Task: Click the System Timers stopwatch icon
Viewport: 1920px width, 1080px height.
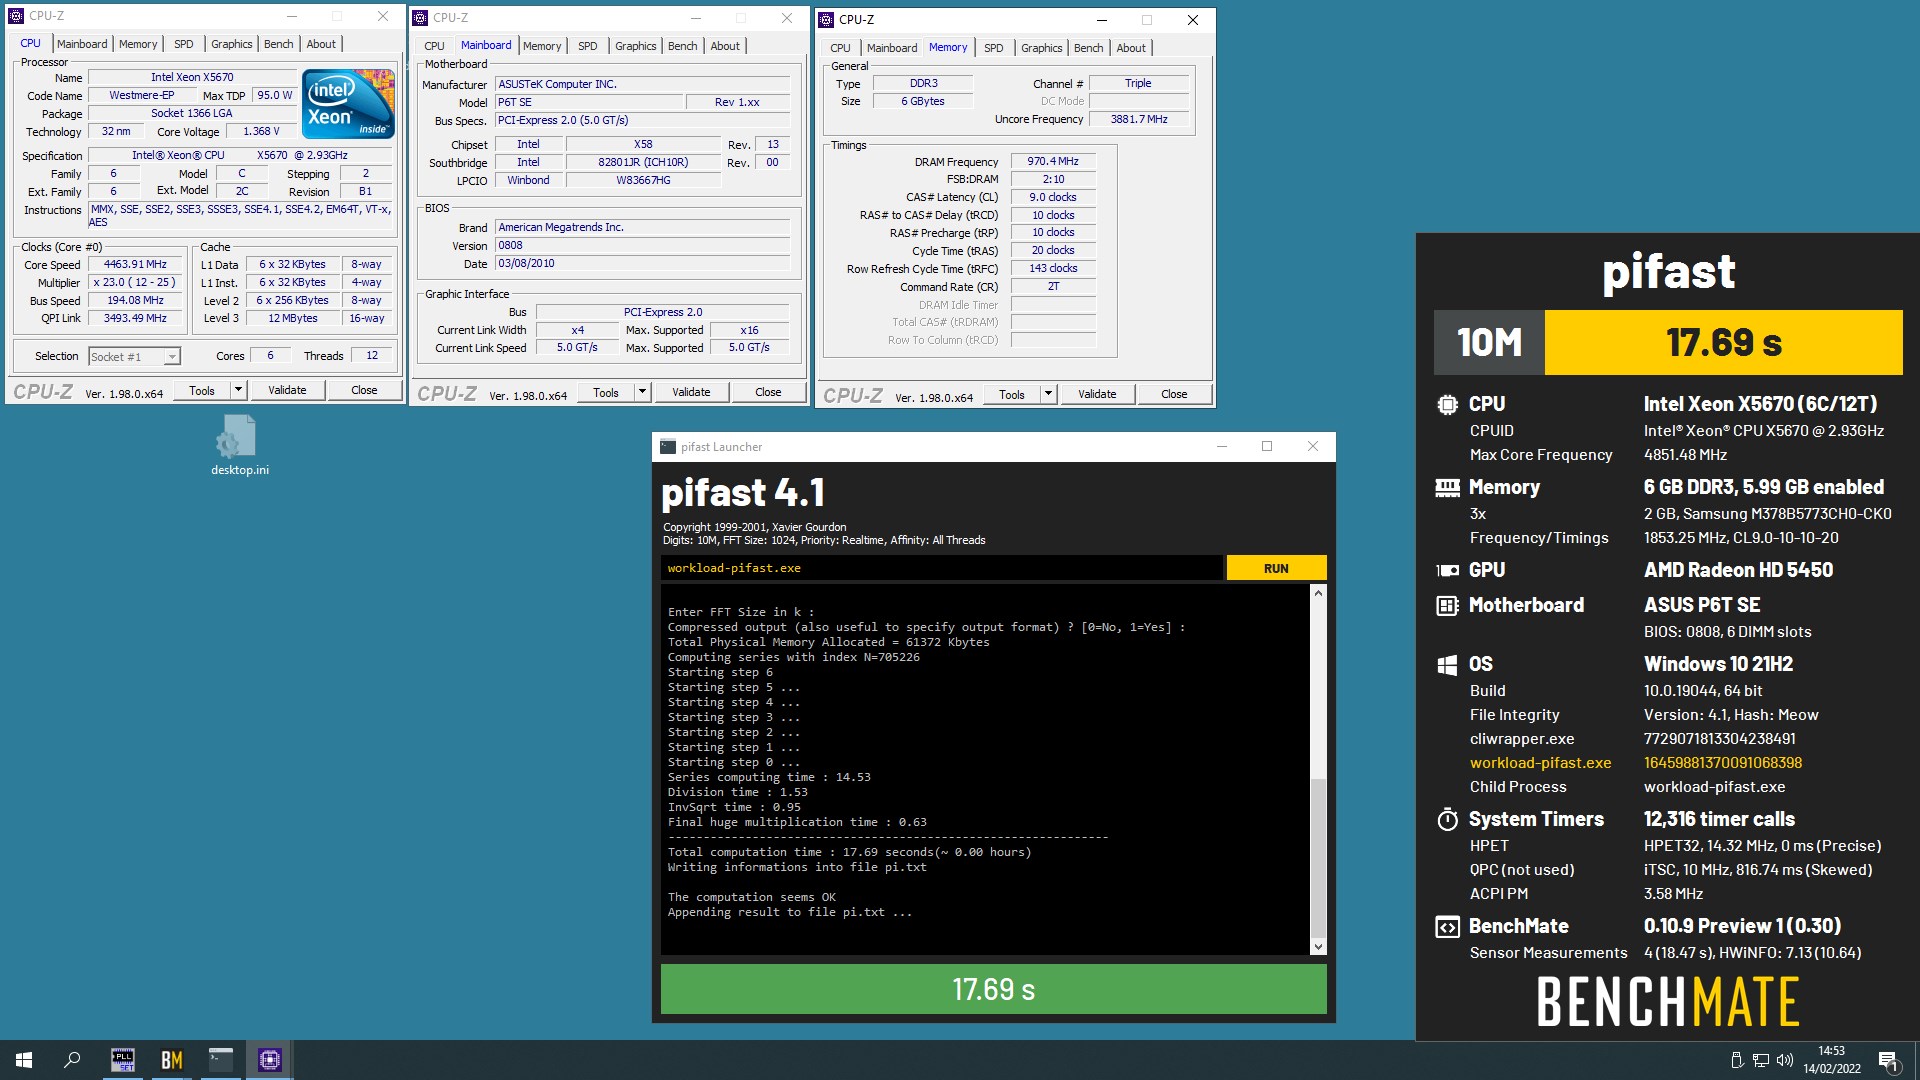Action: pos(1447,819)
